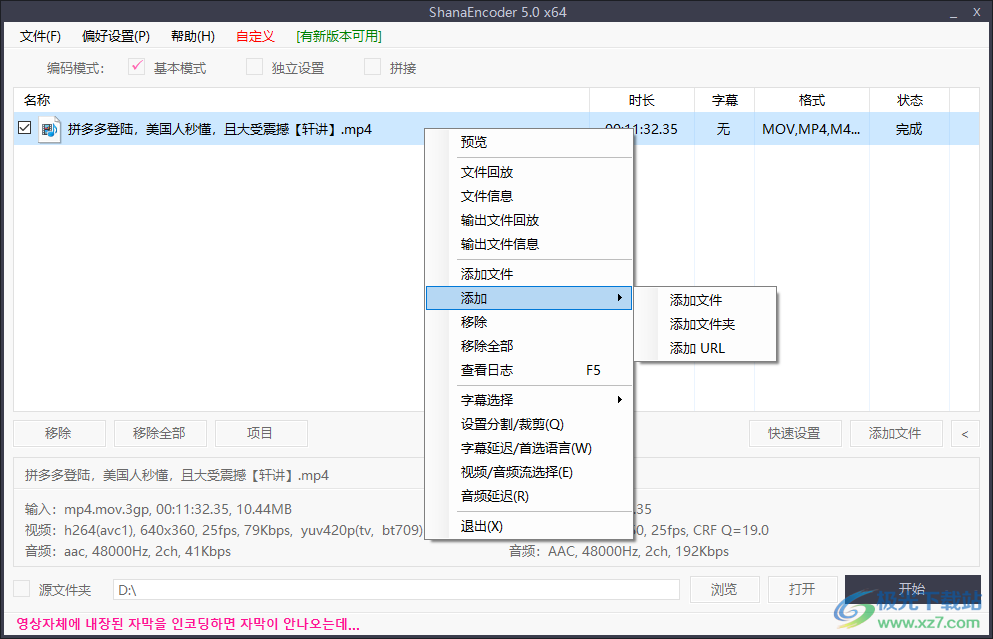The height and width of the screenshot is (639, 993).
Task: Click 查看日志 in the context menu
Action: 486,369
